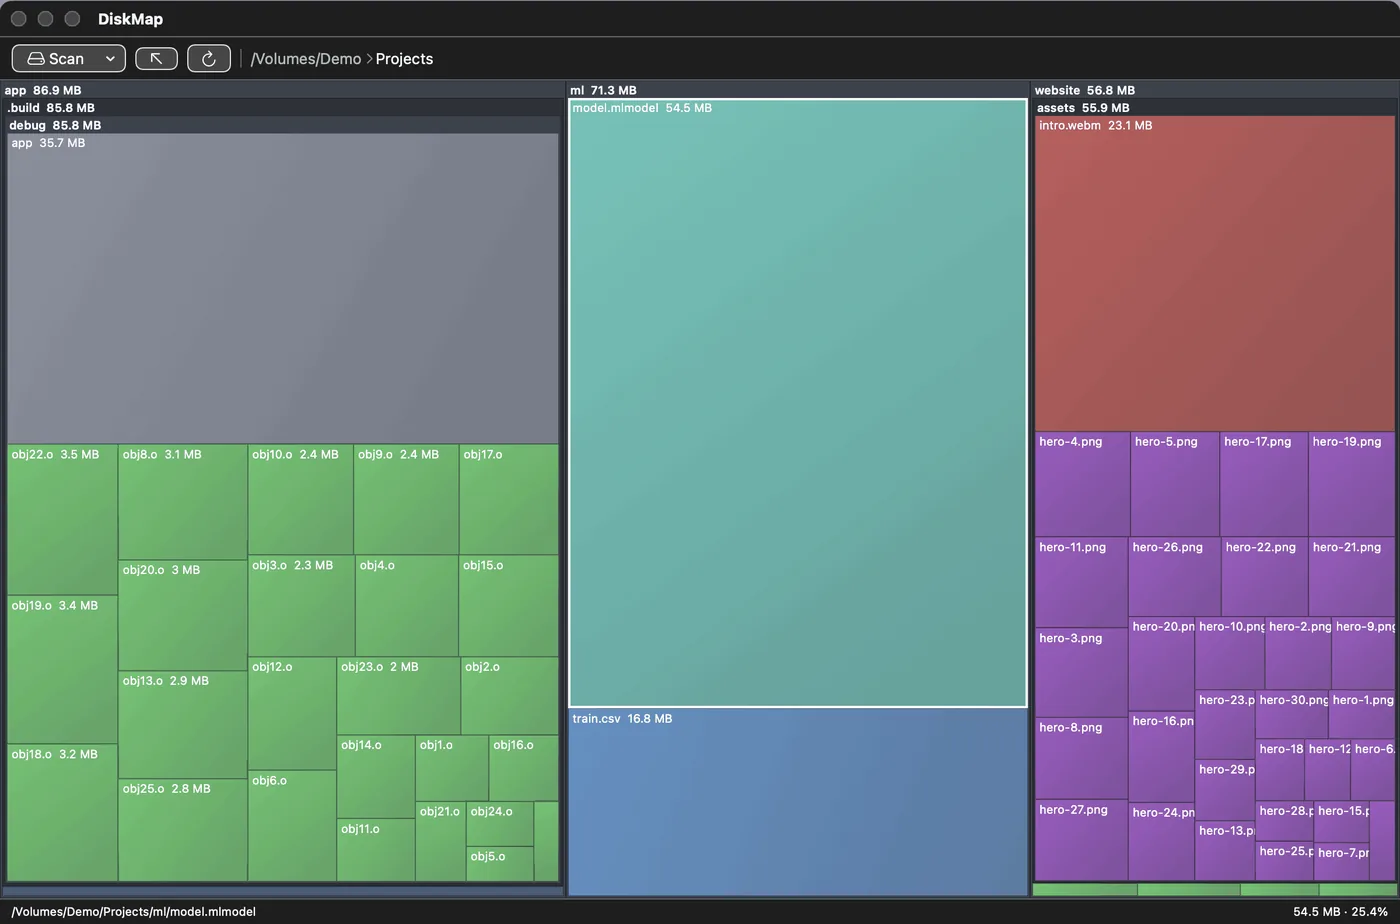Select /Volumes/Demo breadcrumb segment
The width and height of the screenshot is (1400, 924).
[306, 59]
